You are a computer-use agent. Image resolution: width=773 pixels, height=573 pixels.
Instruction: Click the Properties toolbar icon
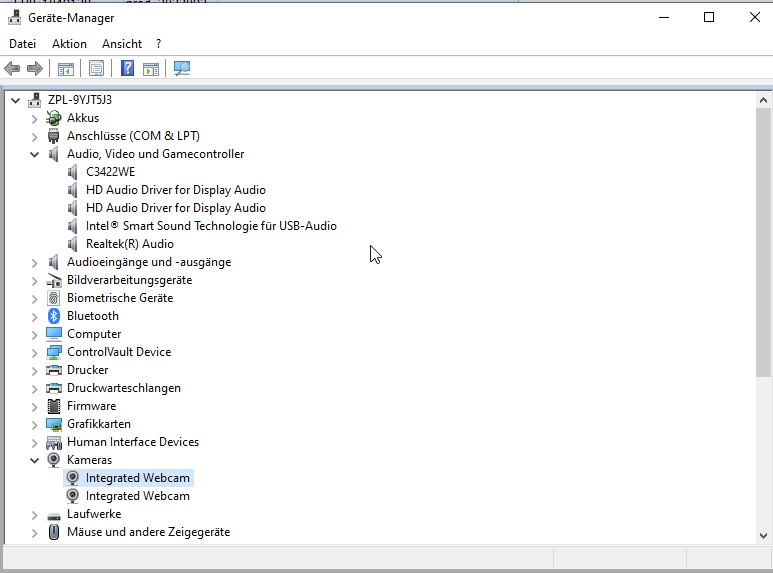pyautogui.click(x=96, y=69)
